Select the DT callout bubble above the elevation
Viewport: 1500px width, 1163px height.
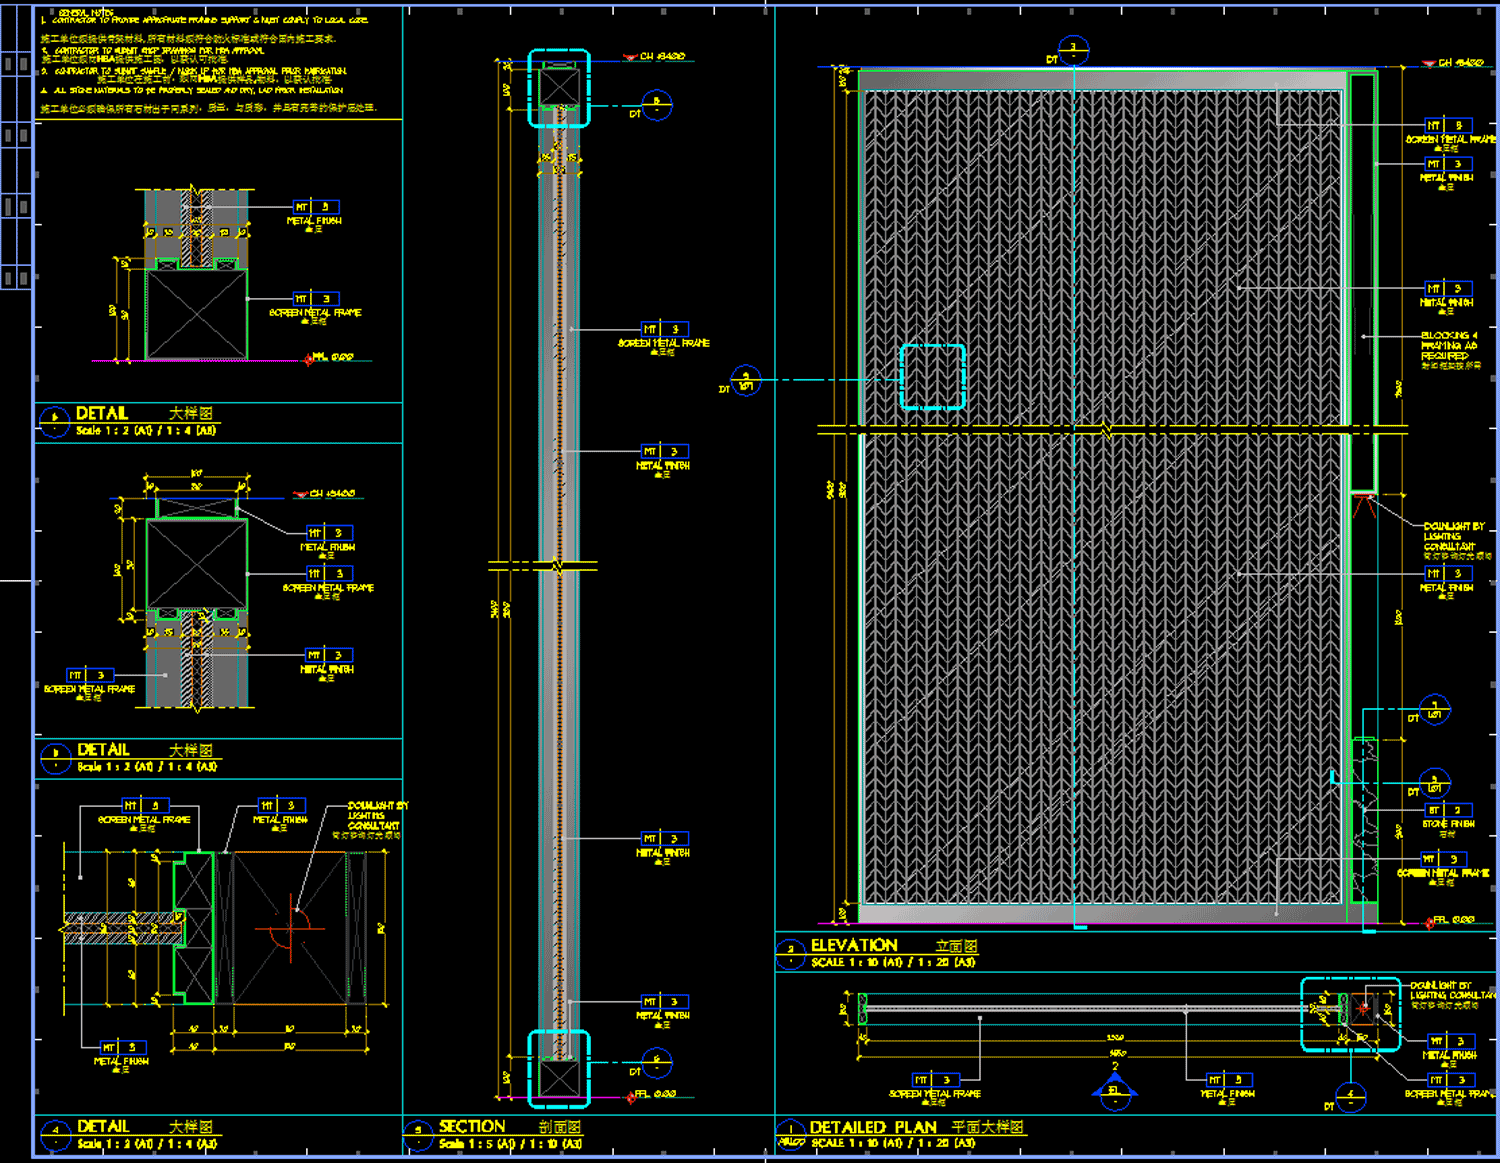click(1073, 50)
